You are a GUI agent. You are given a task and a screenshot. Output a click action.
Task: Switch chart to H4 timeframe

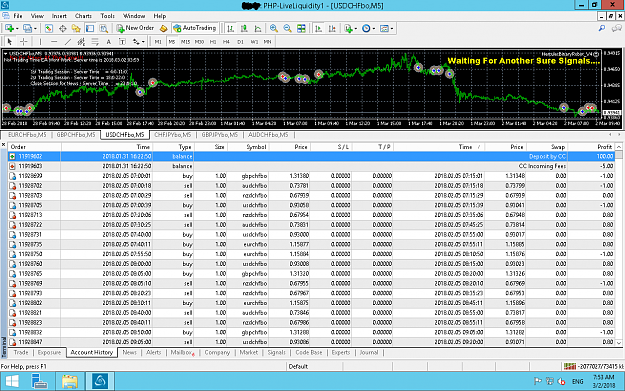pos(226,41)
